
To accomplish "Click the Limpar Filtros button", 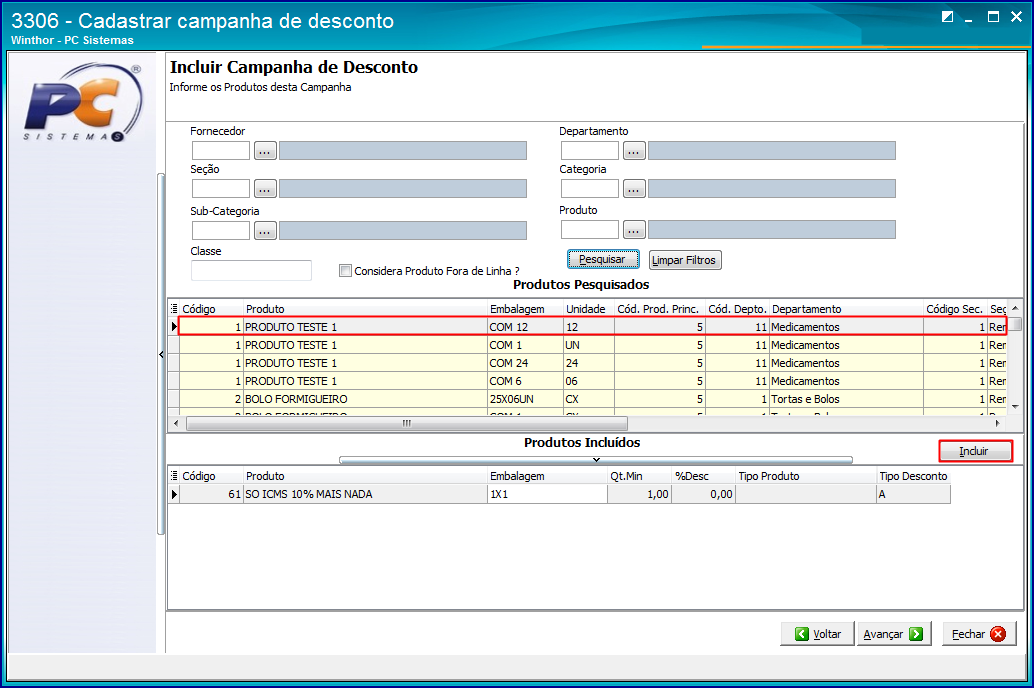I will click(x=685, y=260).
